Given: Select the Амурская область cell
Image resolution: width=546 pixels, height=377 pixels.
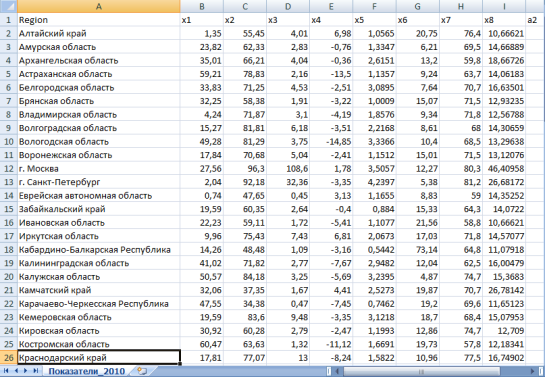Looking at the screenshot, I should [99, 47].
